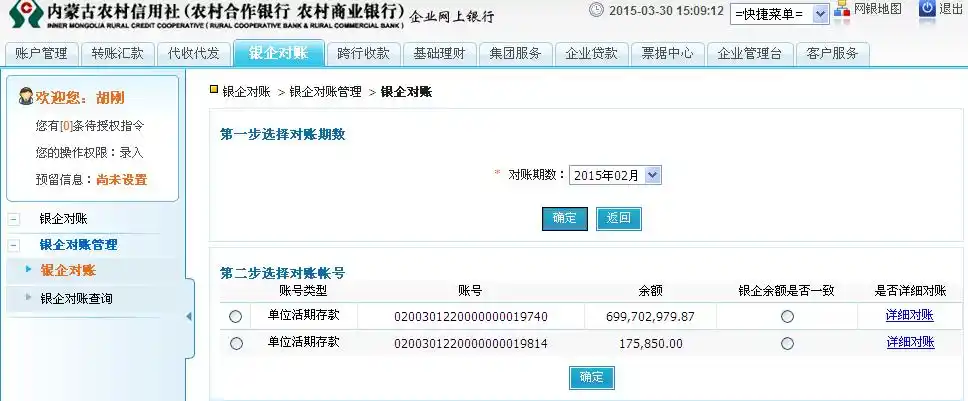Select 银企对账查询 in the sidebar
The height and width of the screenshot is (401, 968).
click(77, 299)
